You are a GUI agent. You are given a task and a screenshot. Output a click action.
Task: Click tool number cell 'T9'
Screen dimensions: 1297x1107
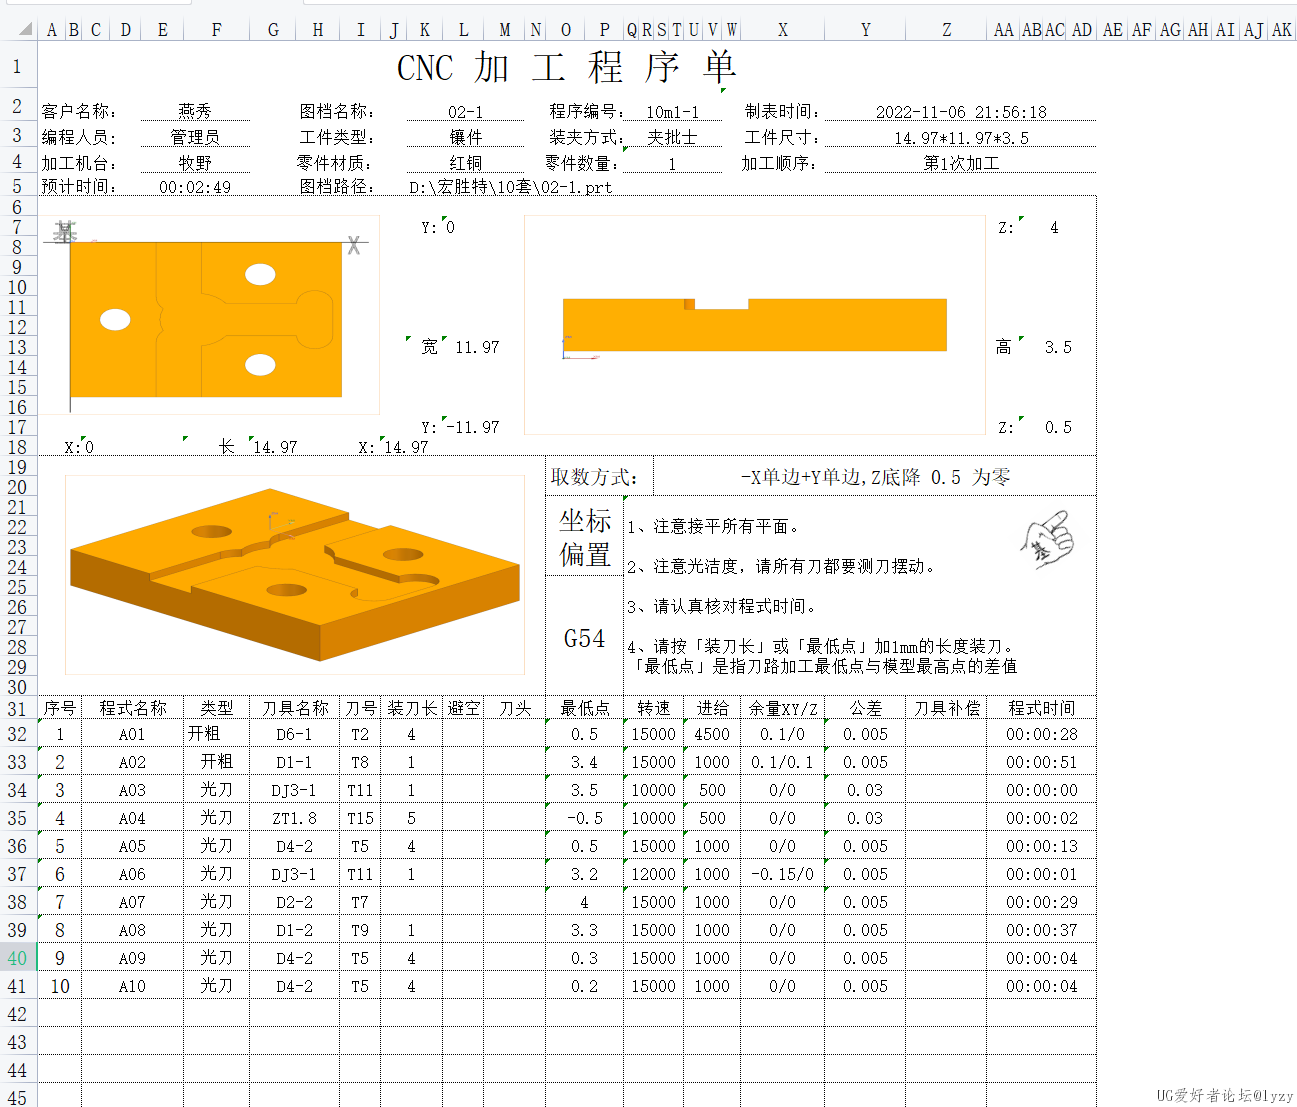point(360,930)
